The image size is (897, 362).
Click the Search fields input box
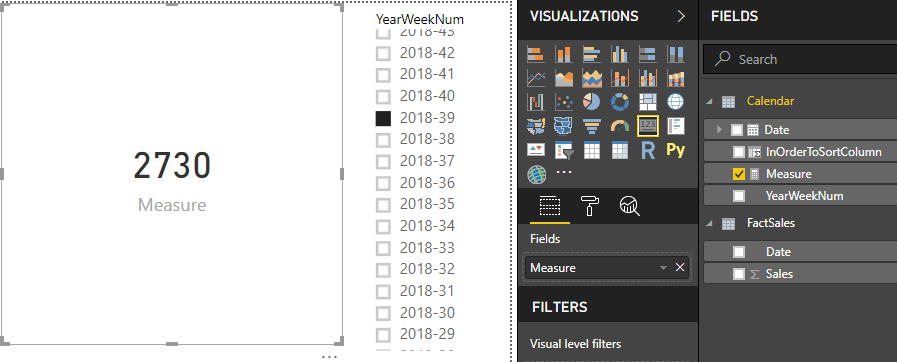[x=800, y=59]
